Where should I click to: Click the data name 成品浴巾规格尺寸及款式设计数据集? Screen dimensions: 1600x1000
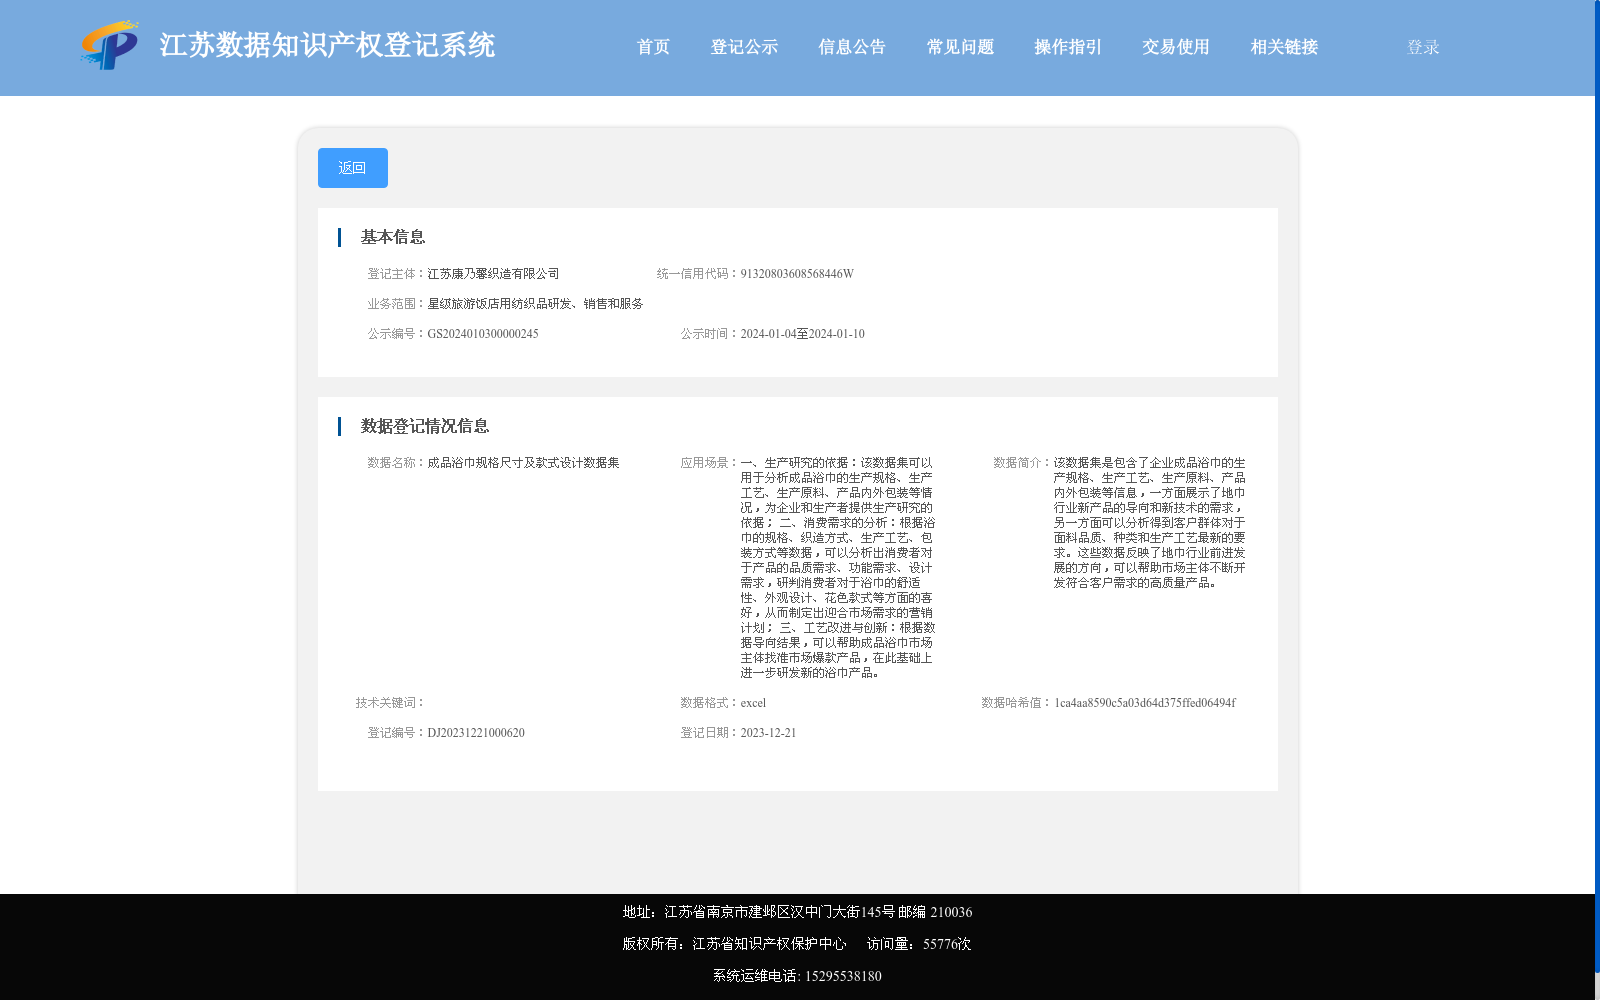click(x=523, y=463)
